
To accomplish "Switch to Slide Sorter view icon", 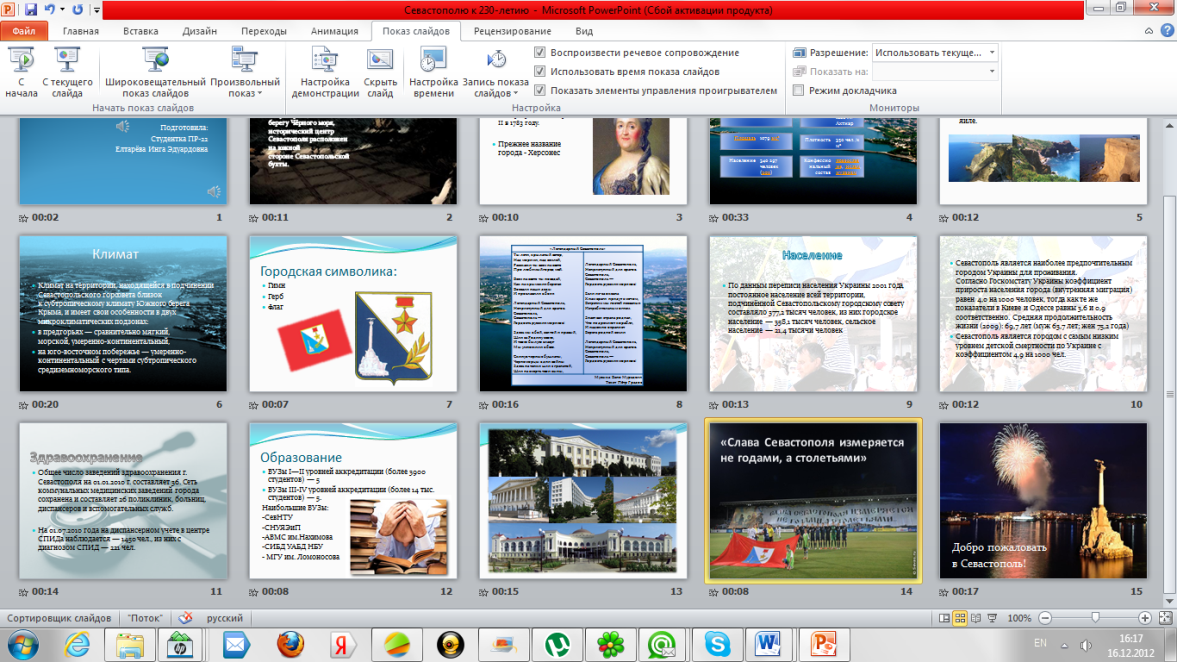I will pyautogui.click(x=960, y=618).
